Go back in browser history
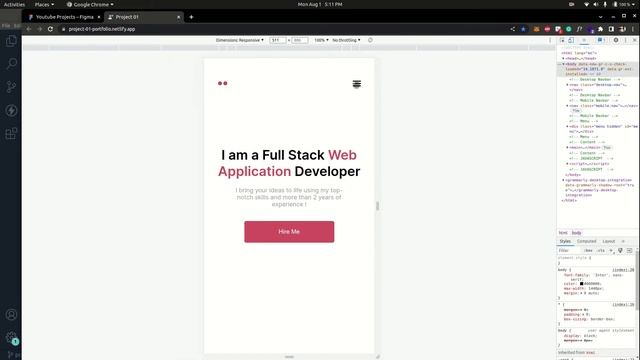Viewport: 640px width, 360px height. click(29, 29)
